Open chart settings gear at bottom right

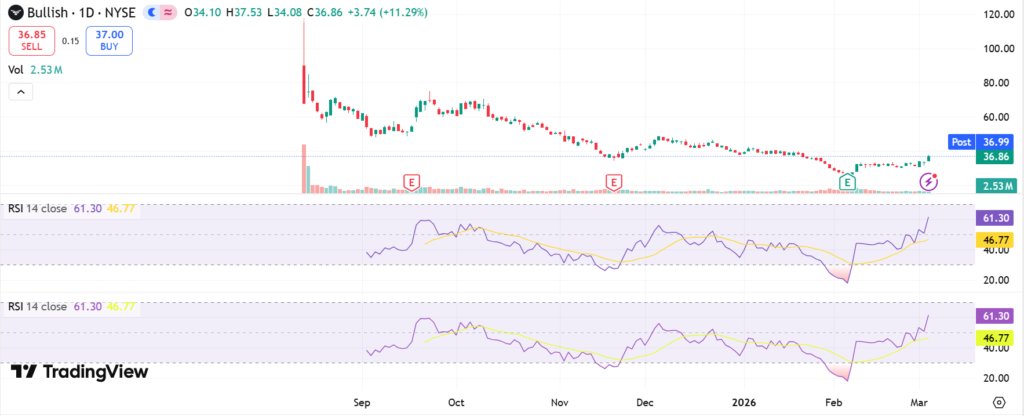tap(997, 400)
